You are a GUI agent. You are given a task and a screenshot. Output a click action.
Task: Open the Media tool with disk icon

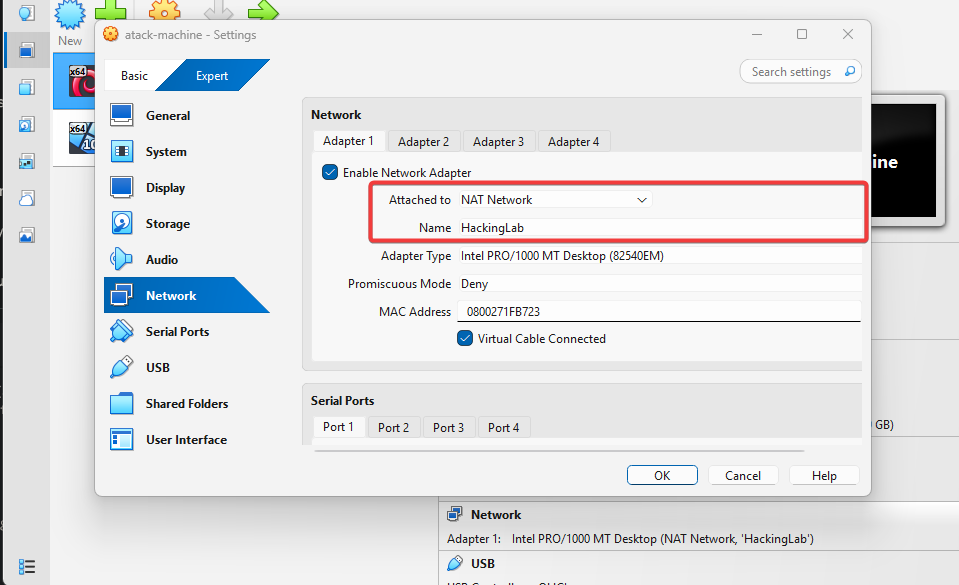[x=26, y=125]
